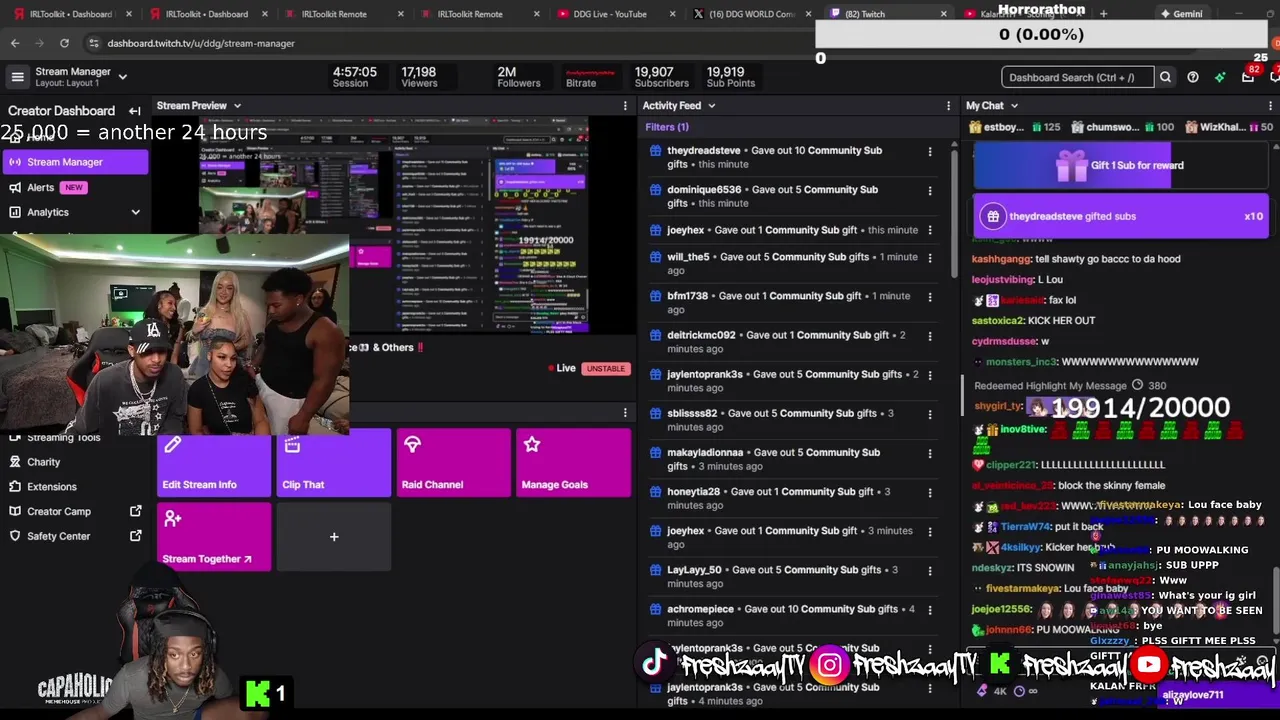Click the 19,919 Sub Points stat

pyautogui.click(x=731, y=77)
